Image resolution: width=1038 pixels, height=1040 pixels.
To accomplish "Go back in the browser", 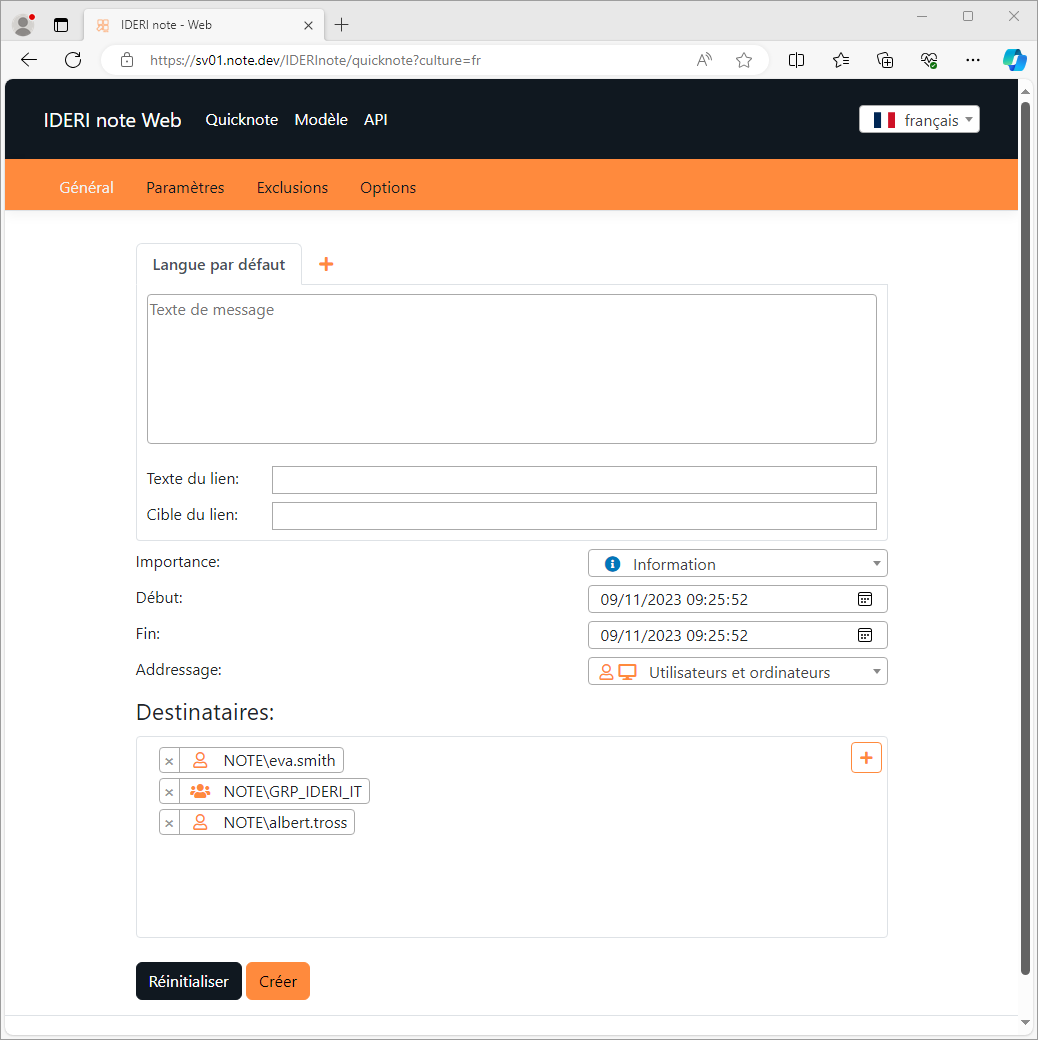I will [x=29, y=60].
